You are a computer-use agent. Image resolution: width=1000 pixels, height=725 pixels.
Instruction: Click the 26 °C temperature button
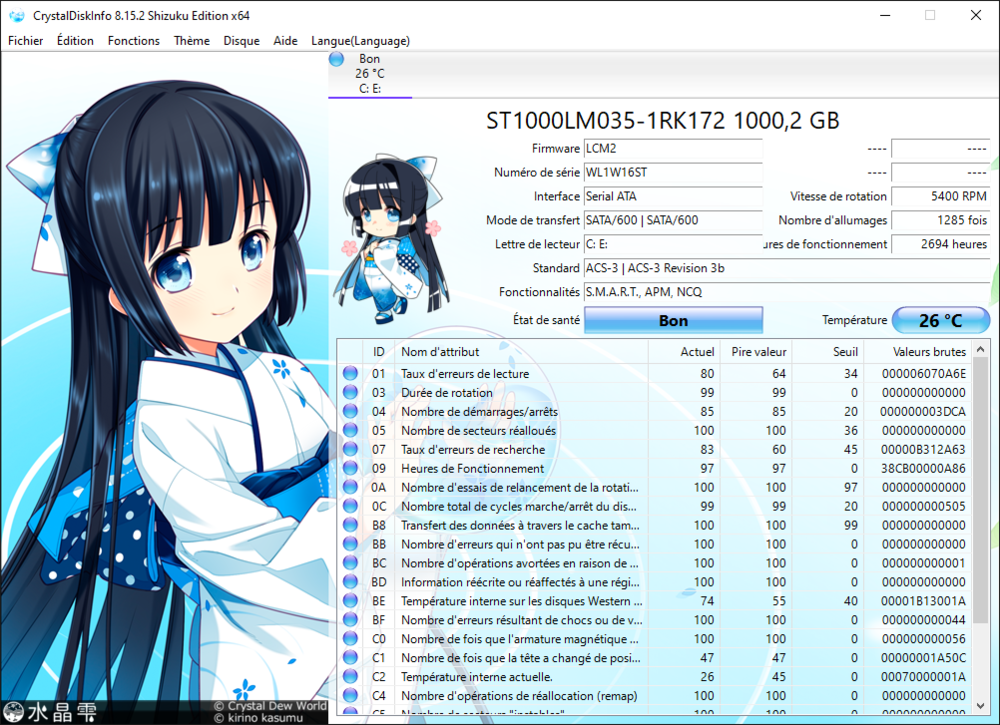point(940,321)
